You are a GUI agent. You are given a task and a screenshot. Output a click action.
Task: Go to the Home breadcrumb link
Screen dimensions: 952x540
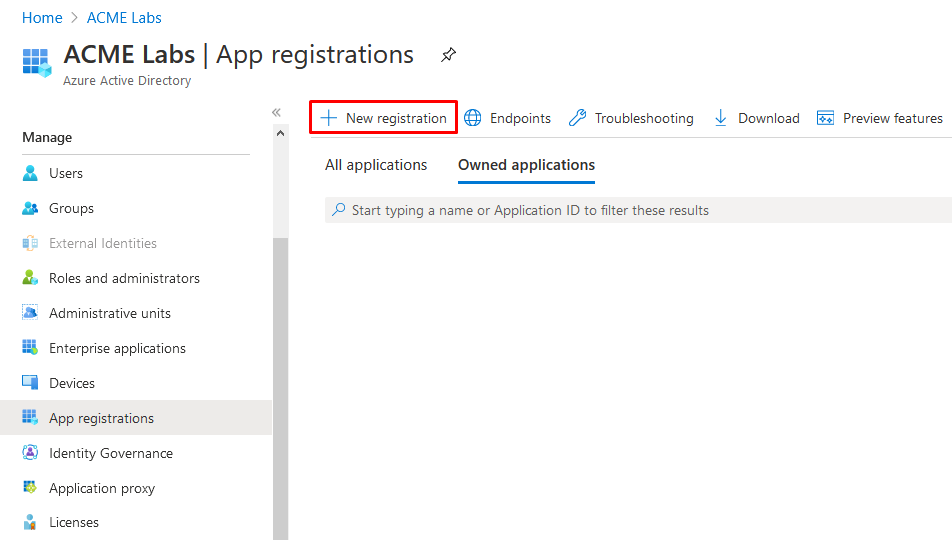(42, 18)
